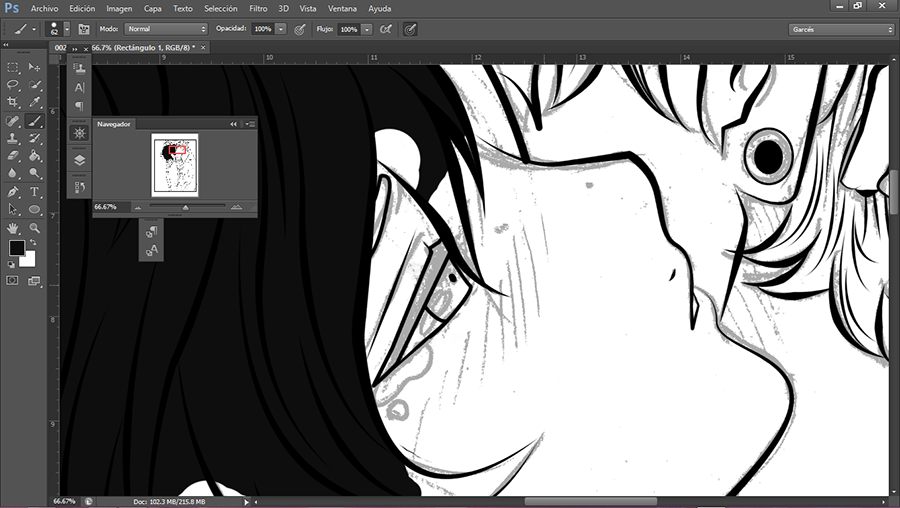Select the Eyedropper tool
Screen dimensions: 900x508
point(35,102)
